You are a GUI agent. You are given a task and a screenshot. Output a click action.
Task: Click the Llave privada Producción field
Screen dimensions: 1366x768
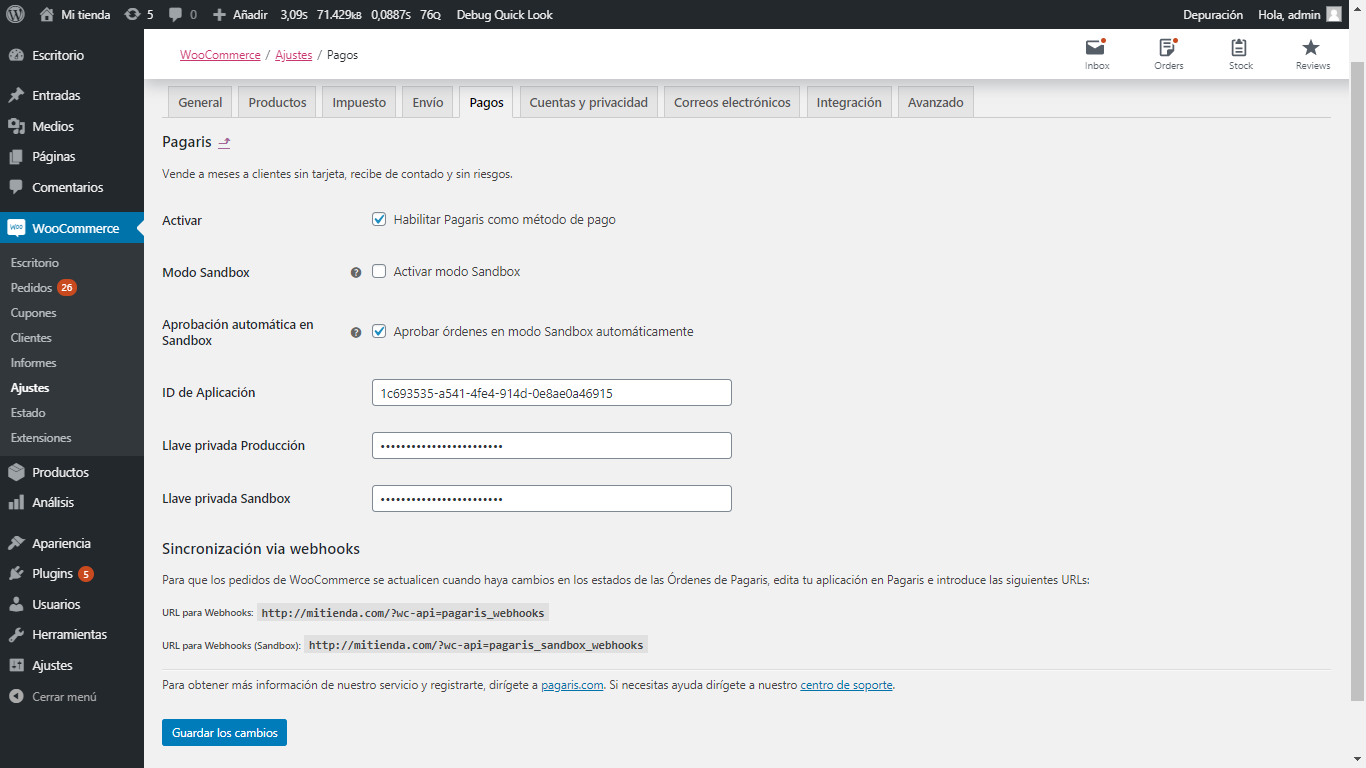(x=552, y=445)
